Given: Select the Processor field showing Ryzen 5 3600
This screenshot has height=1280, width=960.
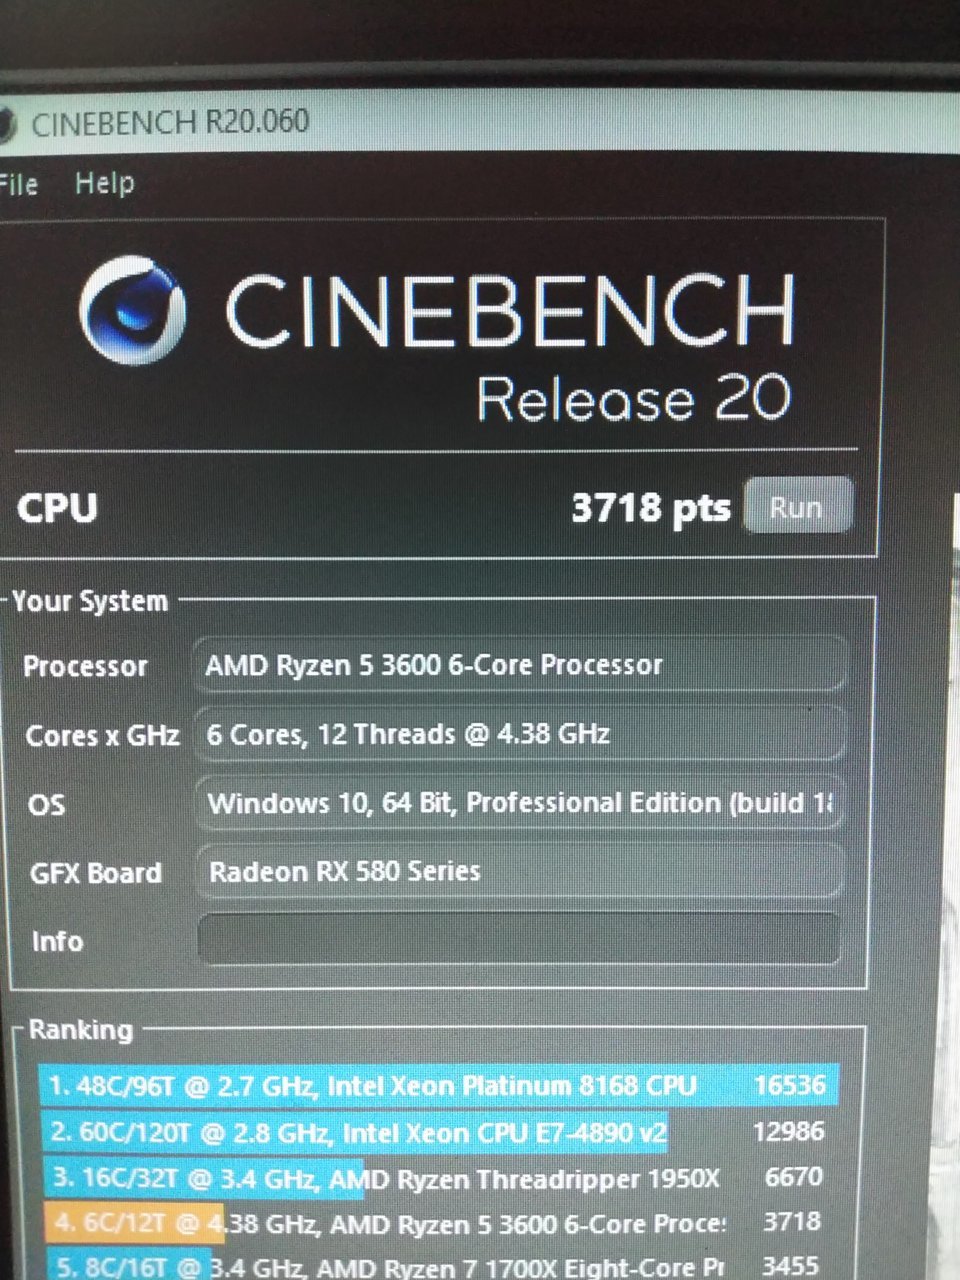Looking at the screenshot, I should click(520, 665).
